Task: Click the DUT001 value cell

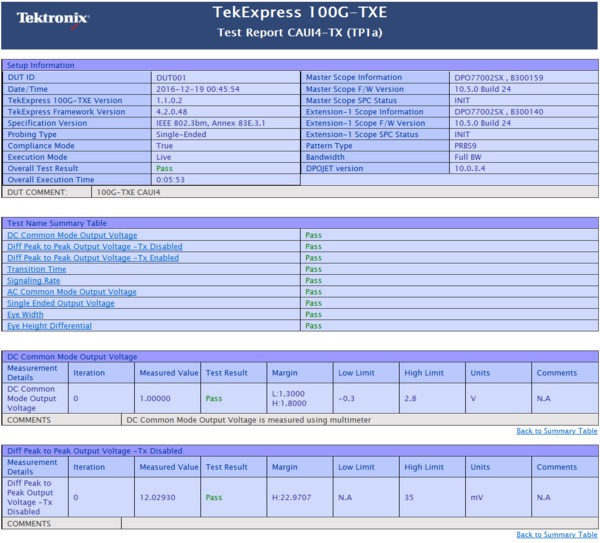Action: click(171, 77)
